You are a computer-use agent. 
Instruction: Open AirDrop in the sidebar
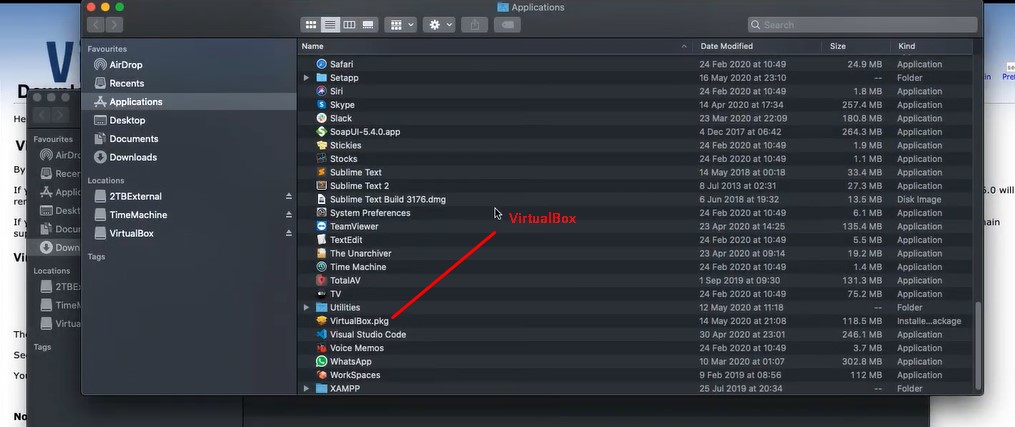[x=189, y=65]
